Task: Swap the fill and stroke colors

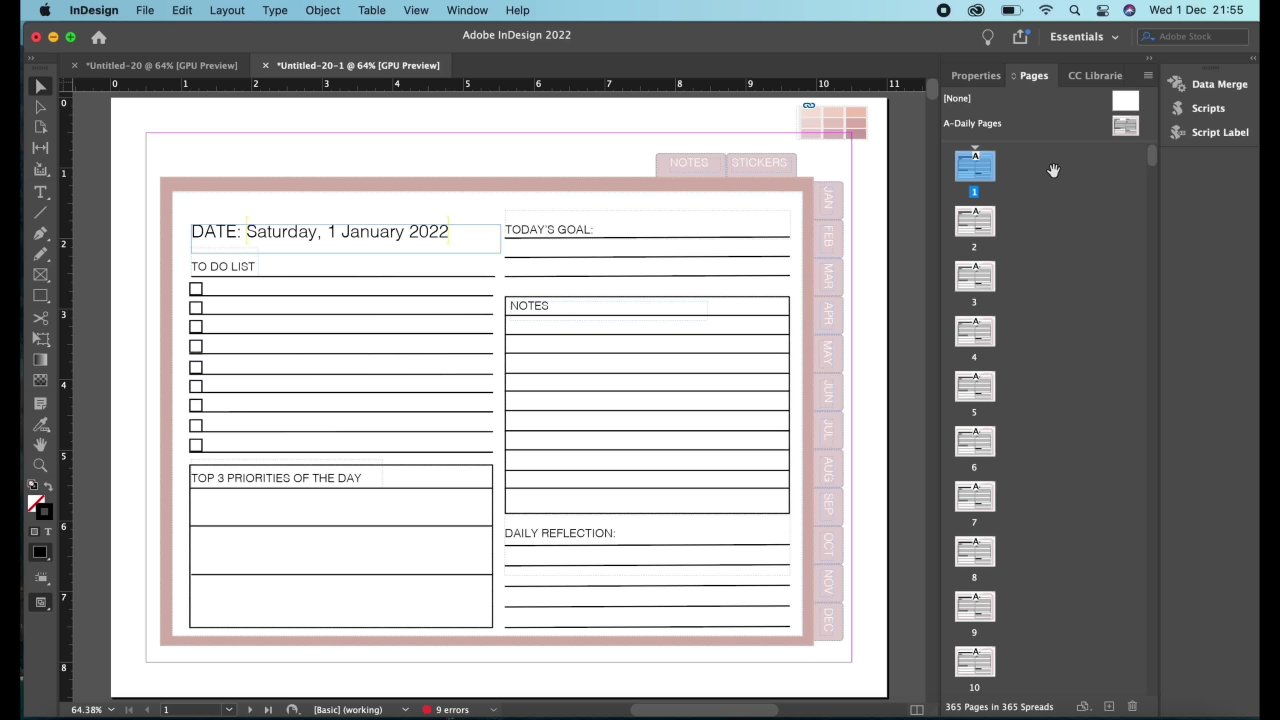Action: tap(50, 484)
